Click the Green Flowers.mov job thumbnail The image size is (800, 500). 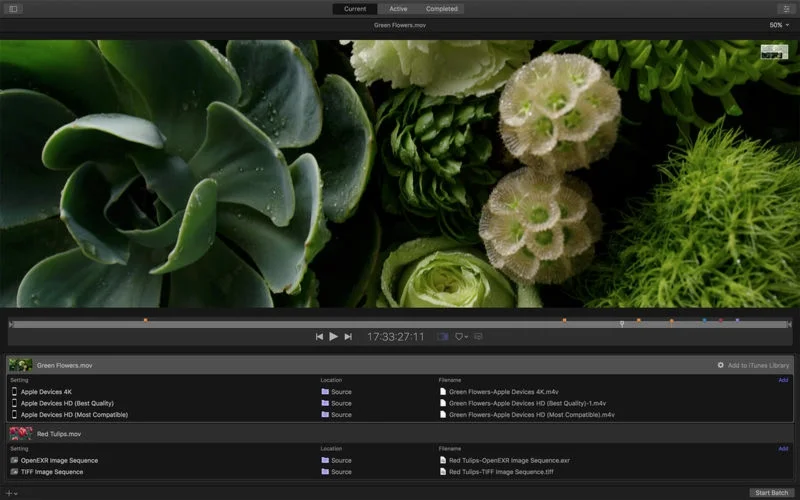point(21,365)
